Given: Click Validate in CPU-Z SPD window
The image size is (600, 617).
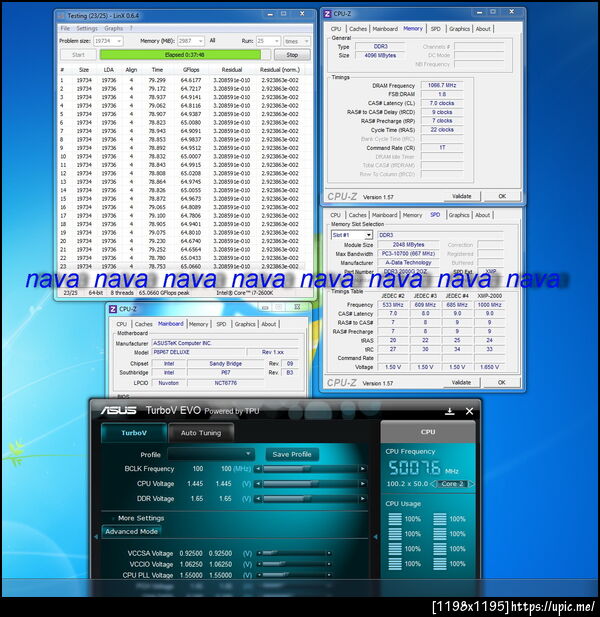Looking at the screenshot, I should click(461, 382).
